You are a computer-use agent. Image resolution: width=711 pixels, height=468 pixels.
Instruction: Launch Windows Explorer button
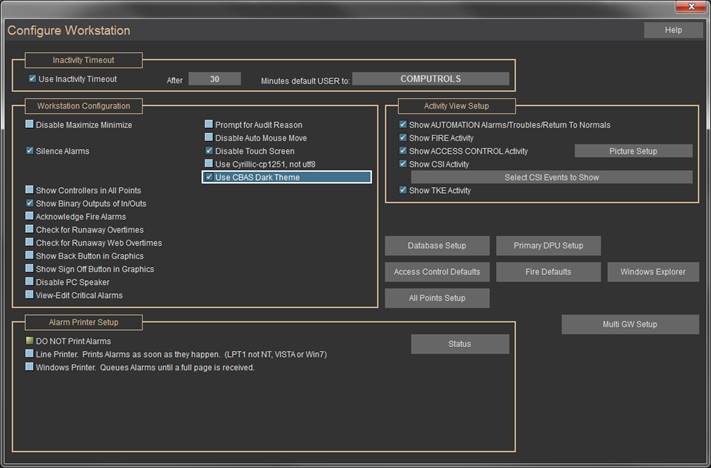(652, 272)
